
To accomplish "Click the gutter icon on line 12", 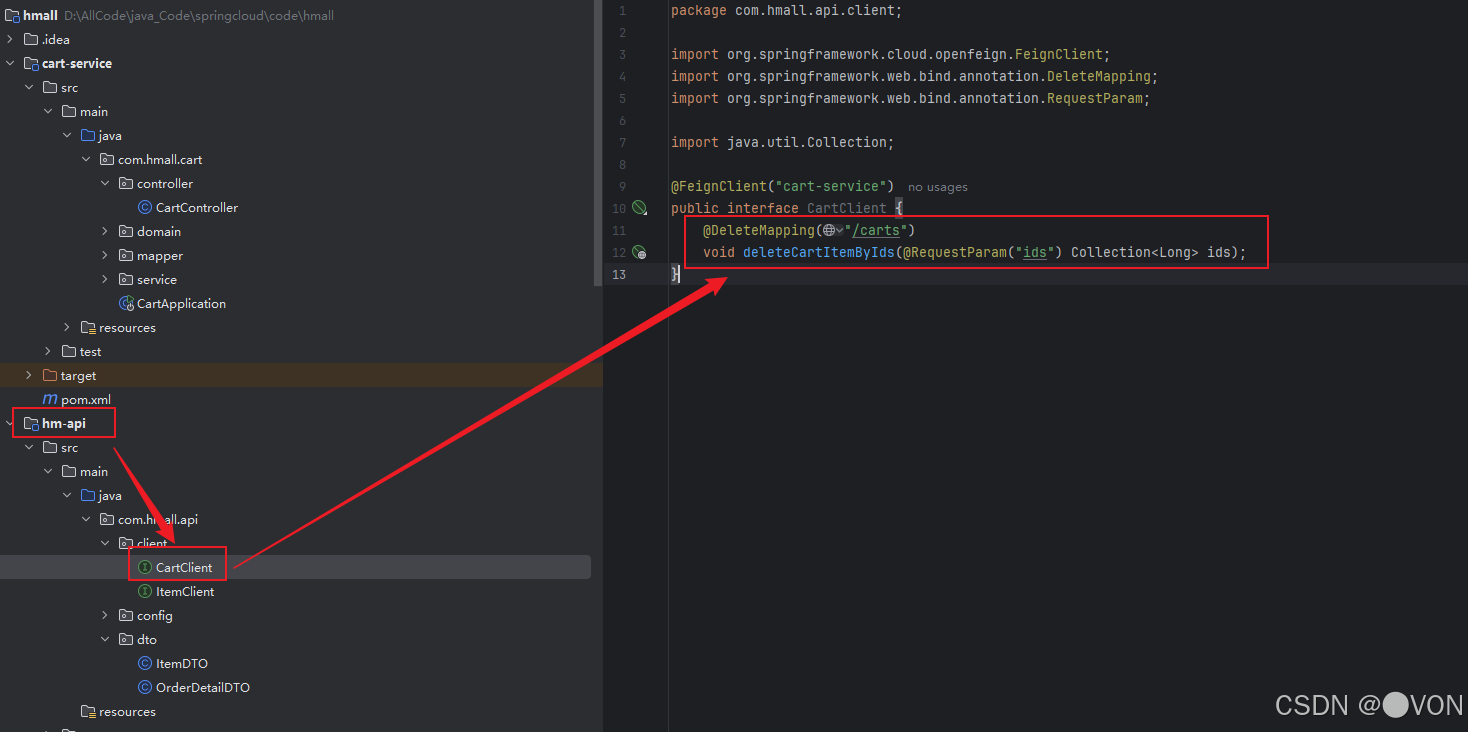I will pyautogui.click(x=639, y=252).
